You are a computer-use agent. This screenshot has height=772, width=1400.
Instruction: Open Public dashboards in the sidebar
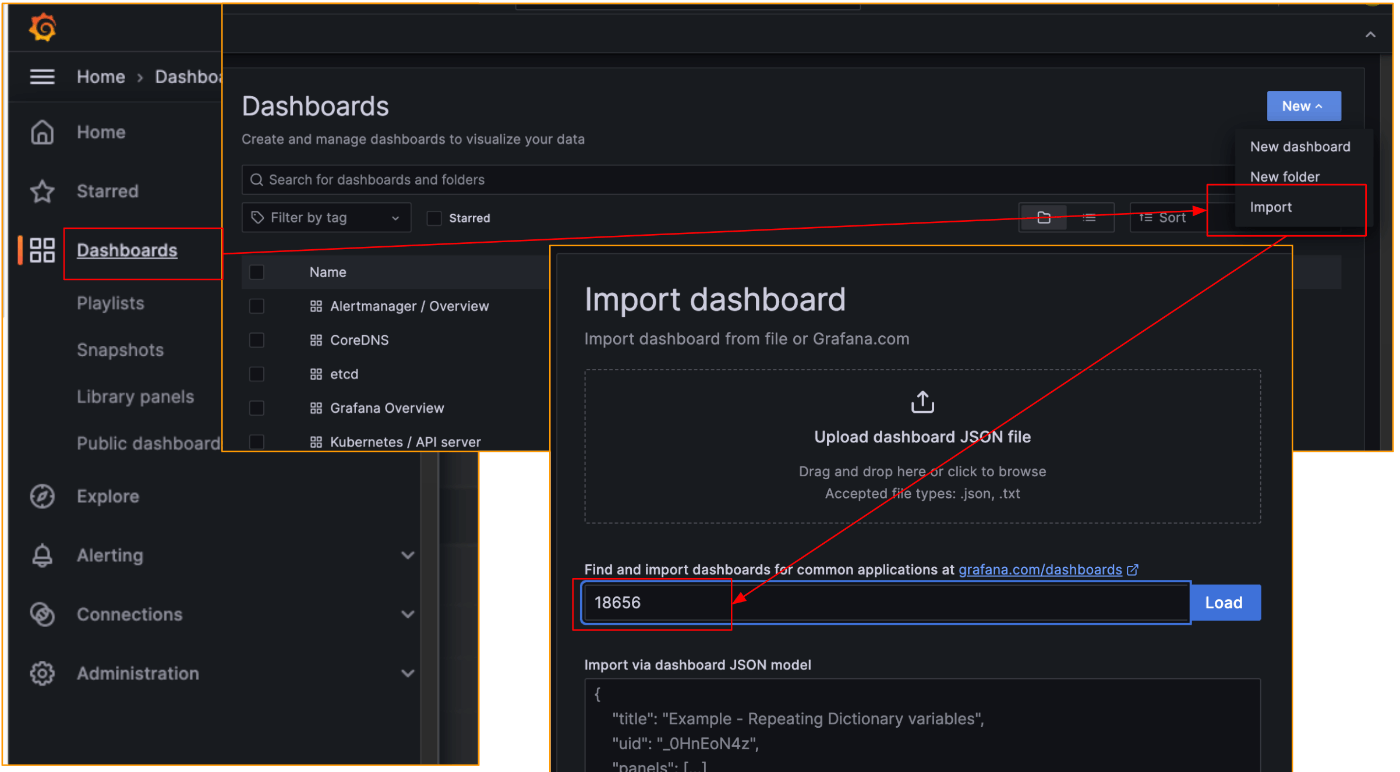pos(148,443)
